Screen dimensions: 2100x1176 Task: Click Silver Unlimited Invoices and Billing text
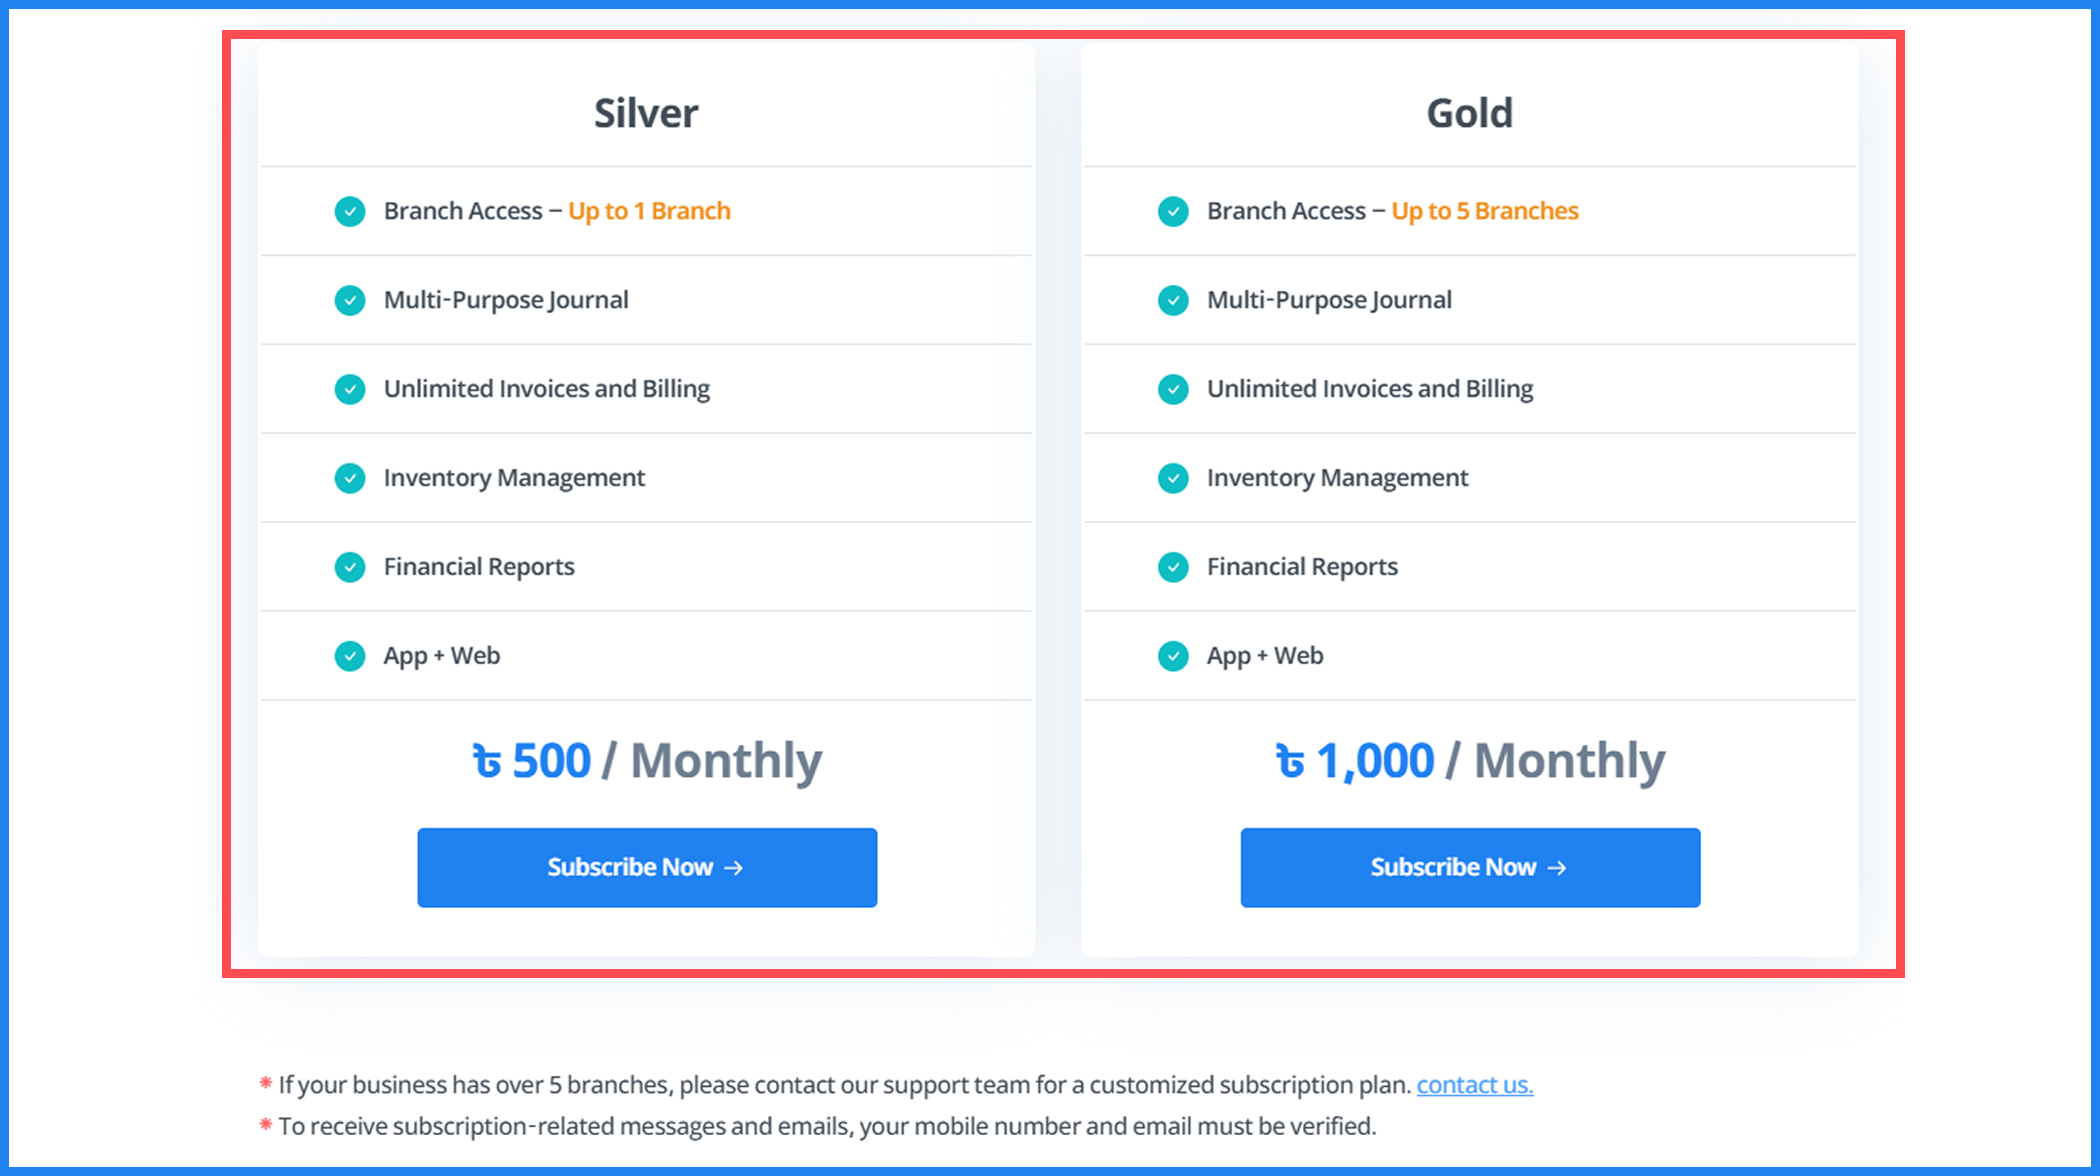click(x=547, y=389)
